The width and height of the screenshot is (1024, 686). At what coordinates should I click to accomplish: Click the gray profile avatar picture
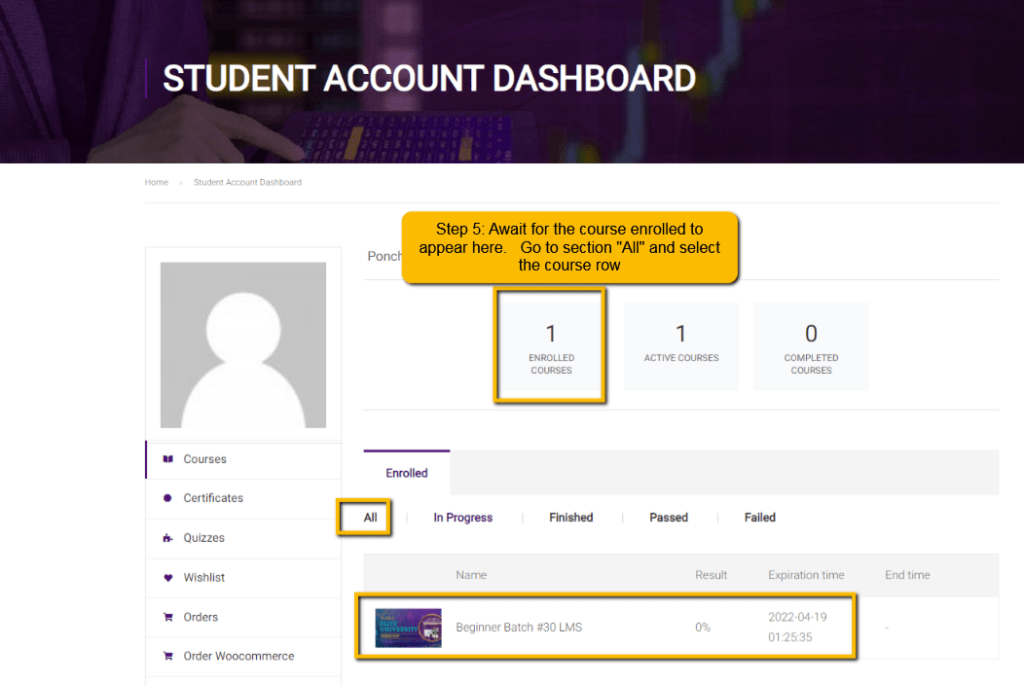pyautogui.click(x=243, y=345)
